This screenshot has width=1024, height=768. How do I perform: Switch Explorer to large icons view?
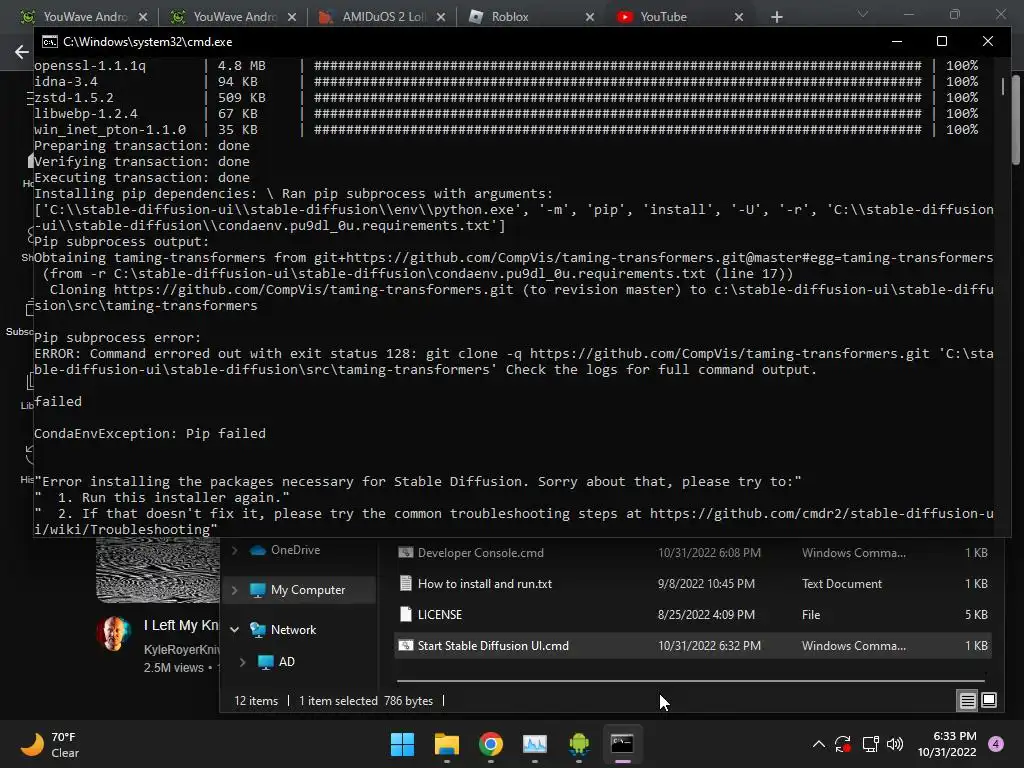click(x=989, y=700)
